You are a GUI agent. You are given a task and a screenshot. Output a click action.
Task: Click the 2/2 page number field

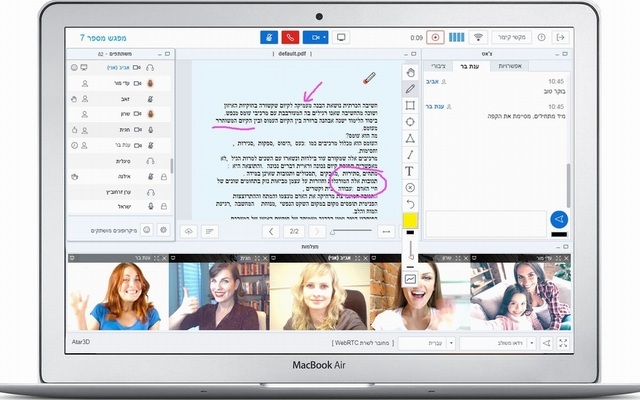click(294, 231)
